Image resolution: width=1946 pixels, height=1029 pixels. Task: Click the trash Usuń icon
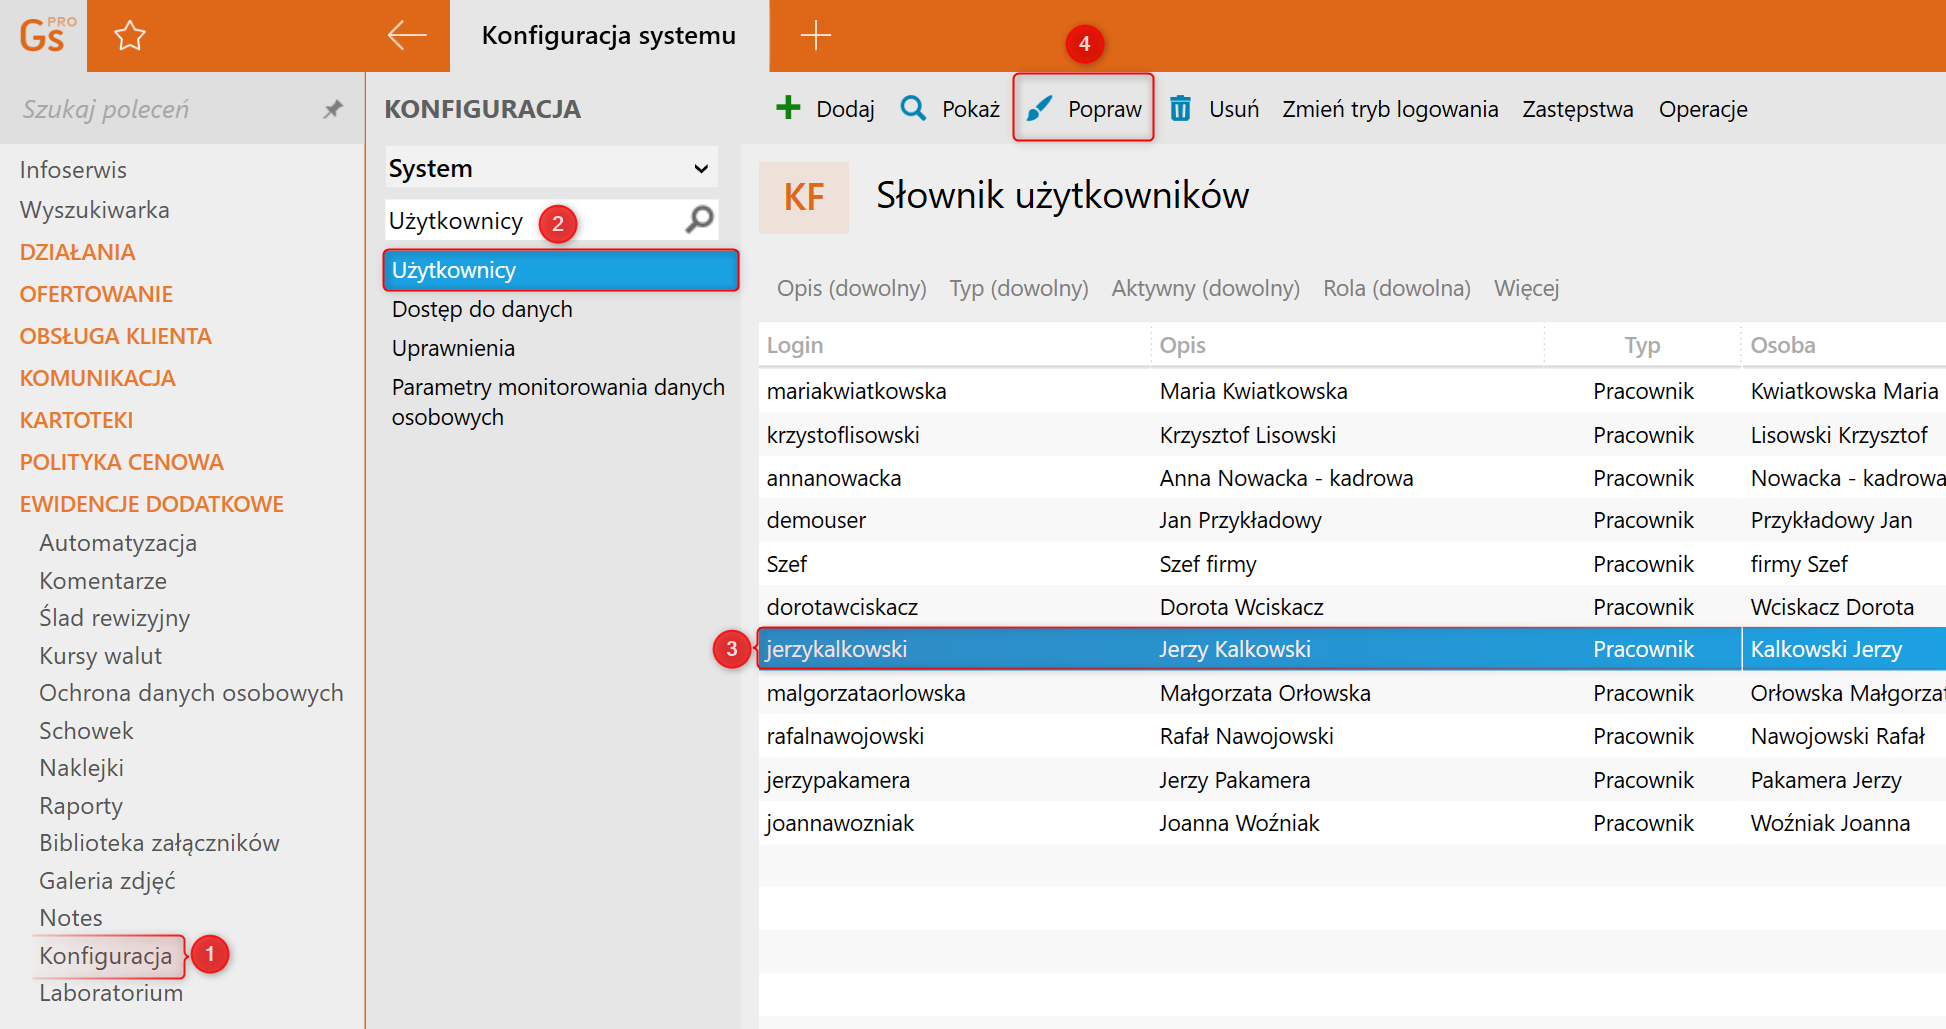point(1180,108)
